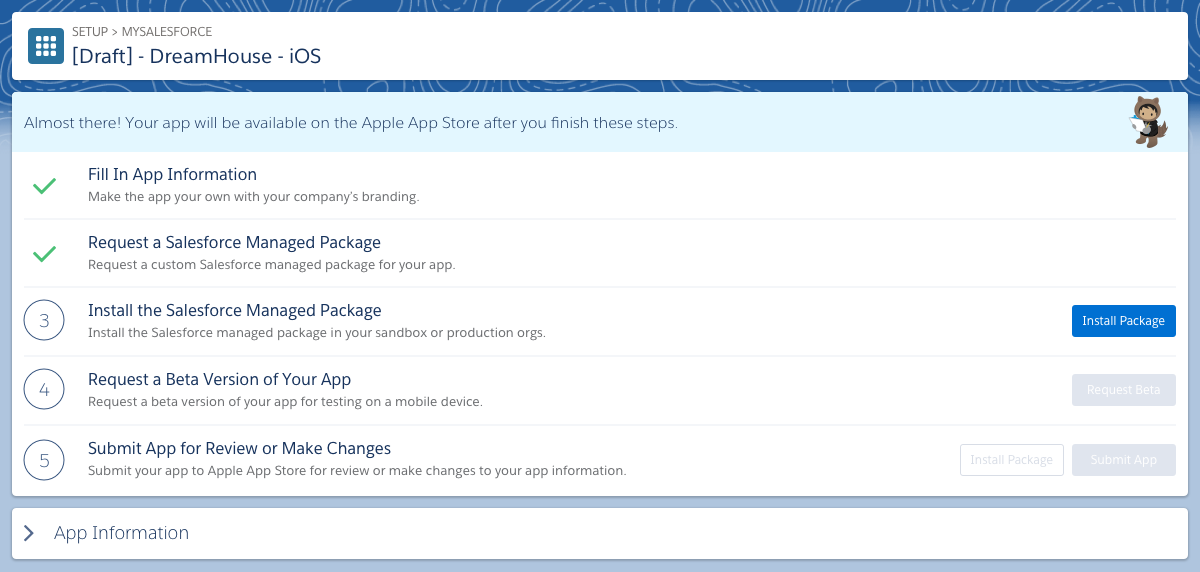Screen dimensions: 1200x572
Task: Click the step 4 circle indicator
Action: coord(44,390)
